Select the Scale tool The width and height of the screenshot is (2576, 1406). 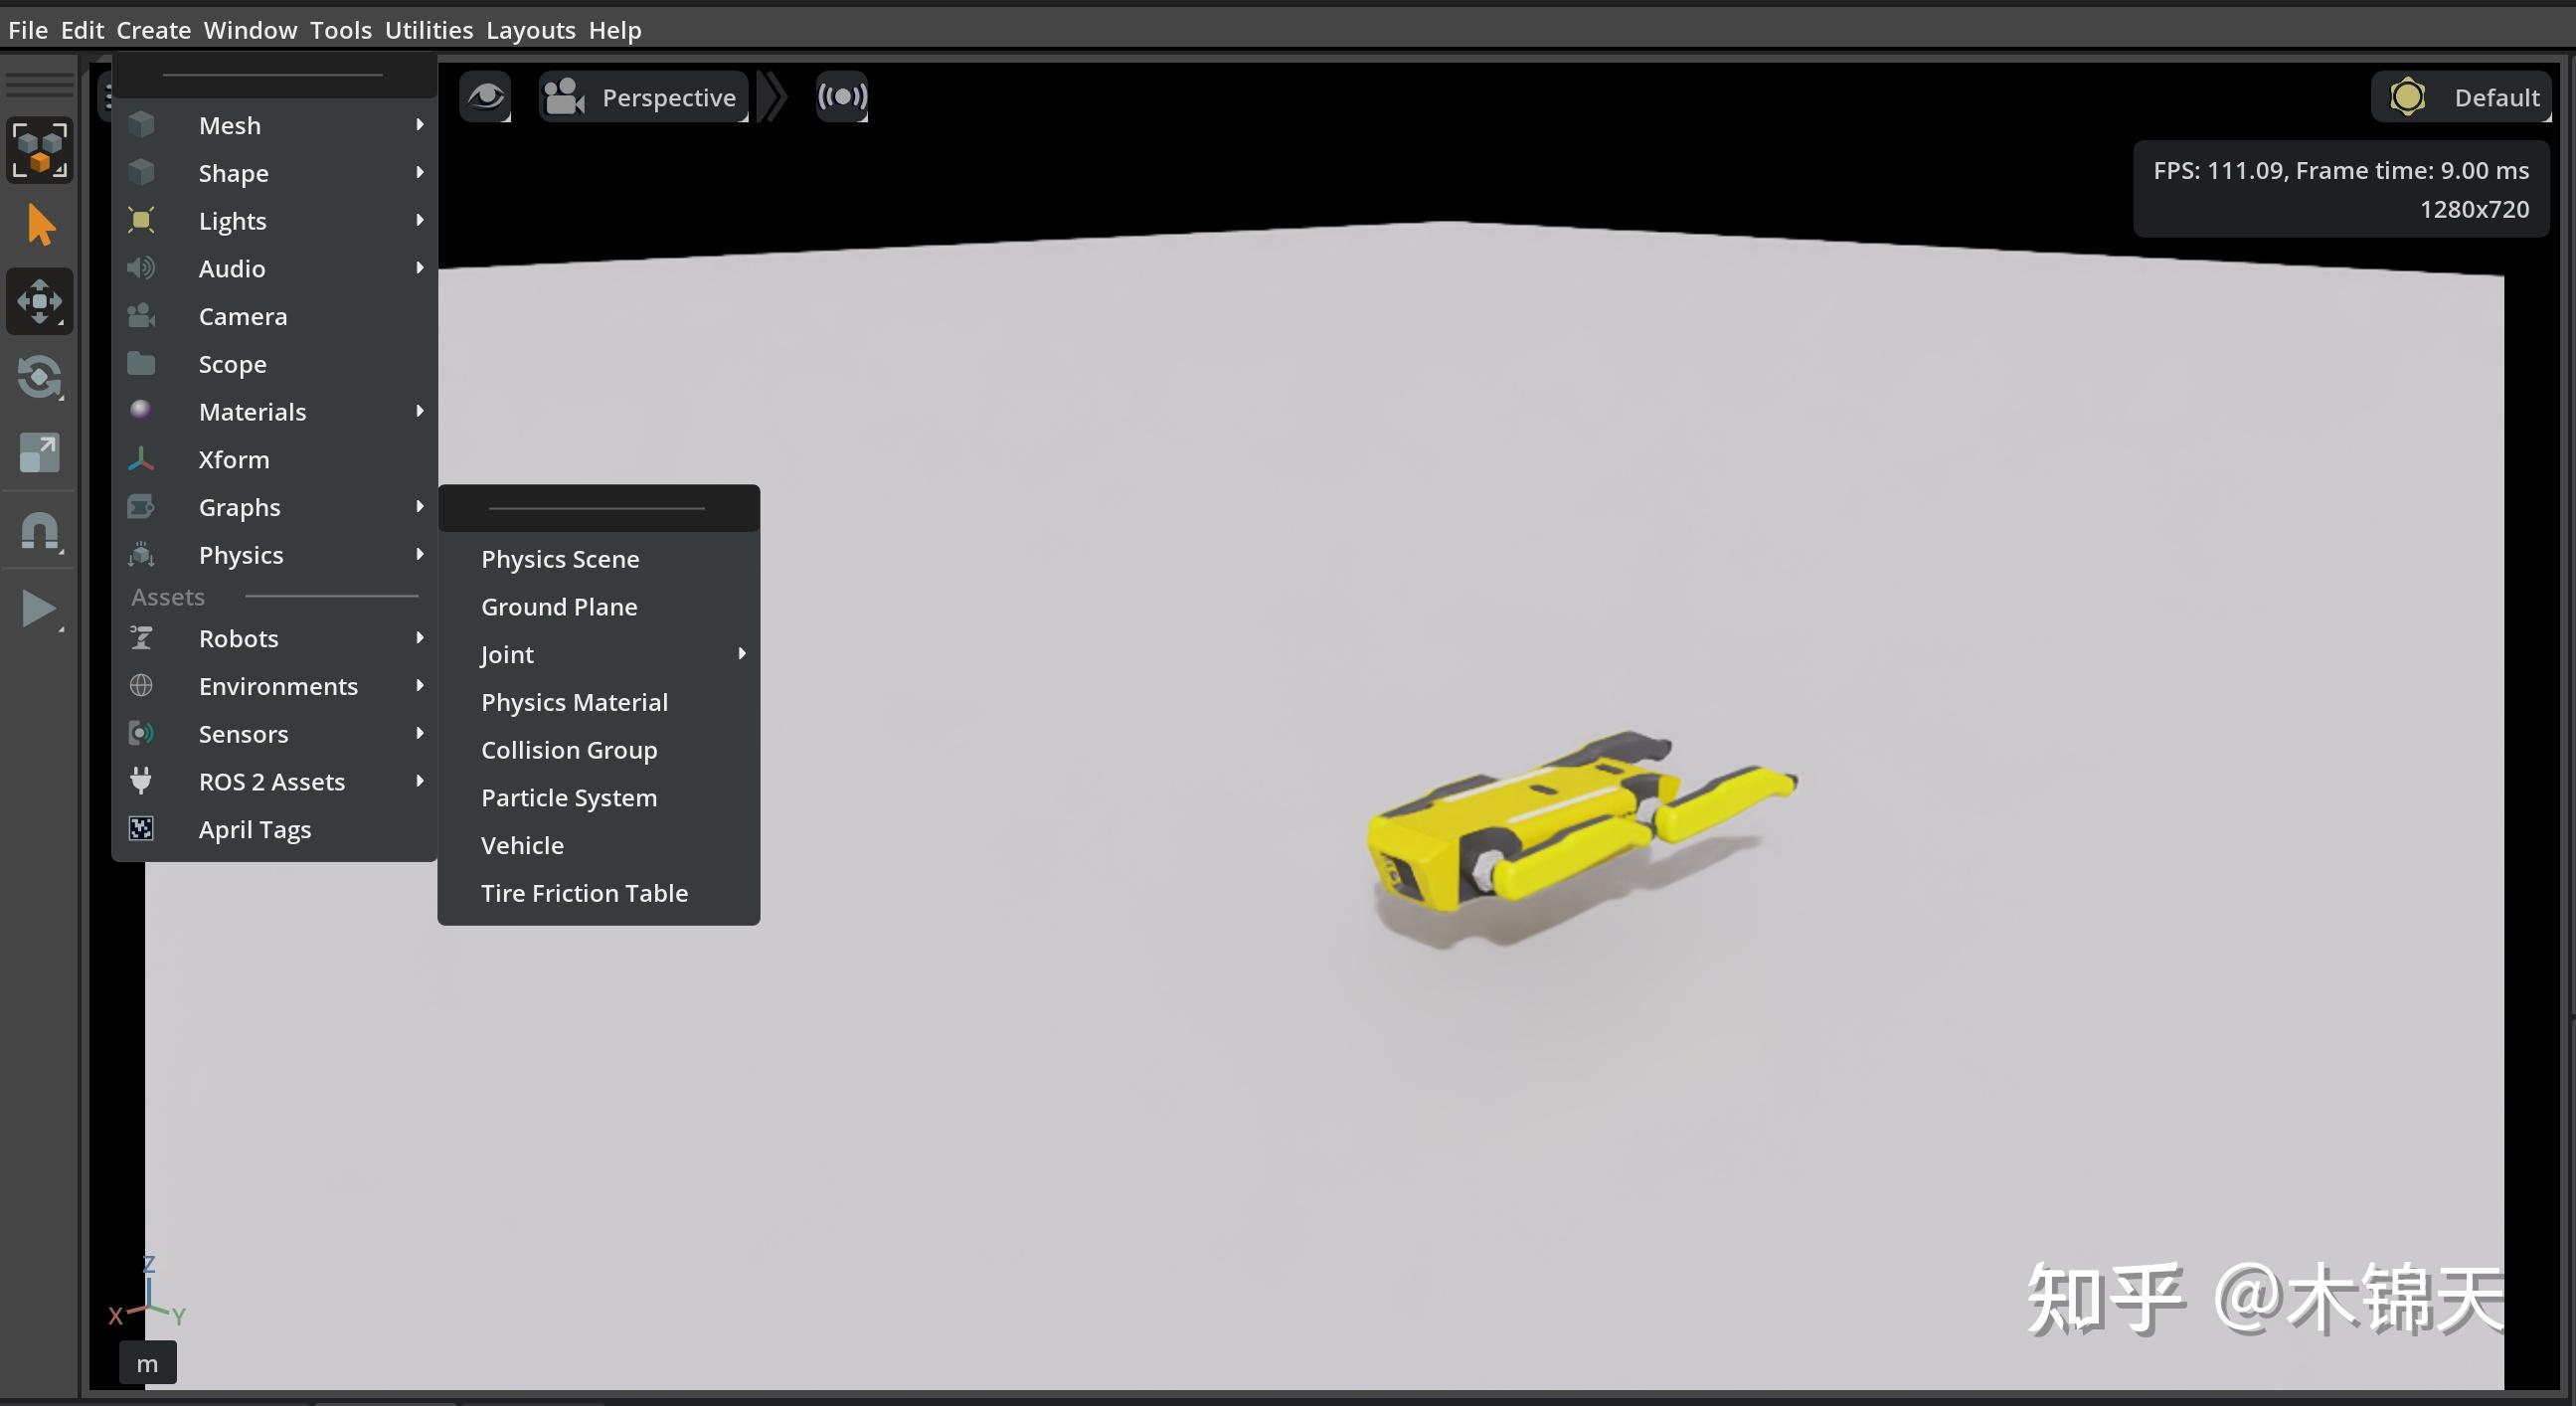(x=39, y=452)
